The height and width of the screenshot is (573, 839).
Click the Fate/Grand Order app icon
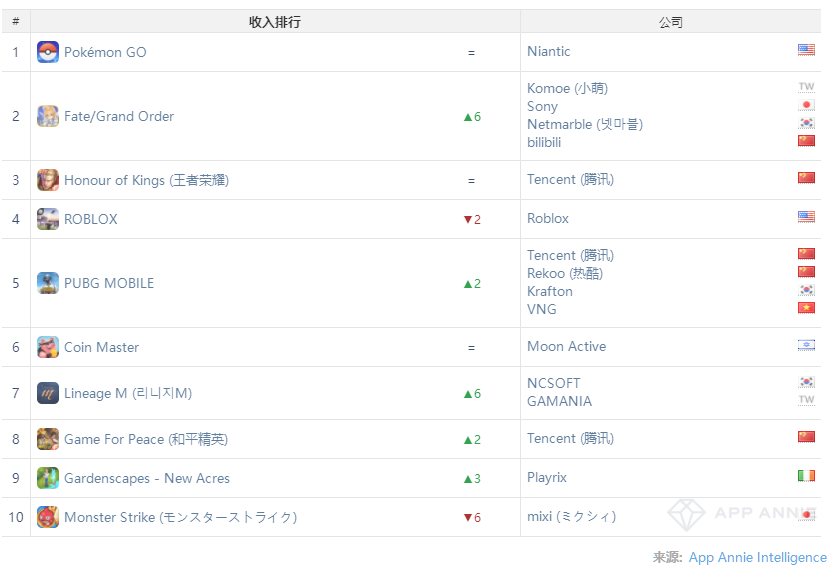point(48,116)
